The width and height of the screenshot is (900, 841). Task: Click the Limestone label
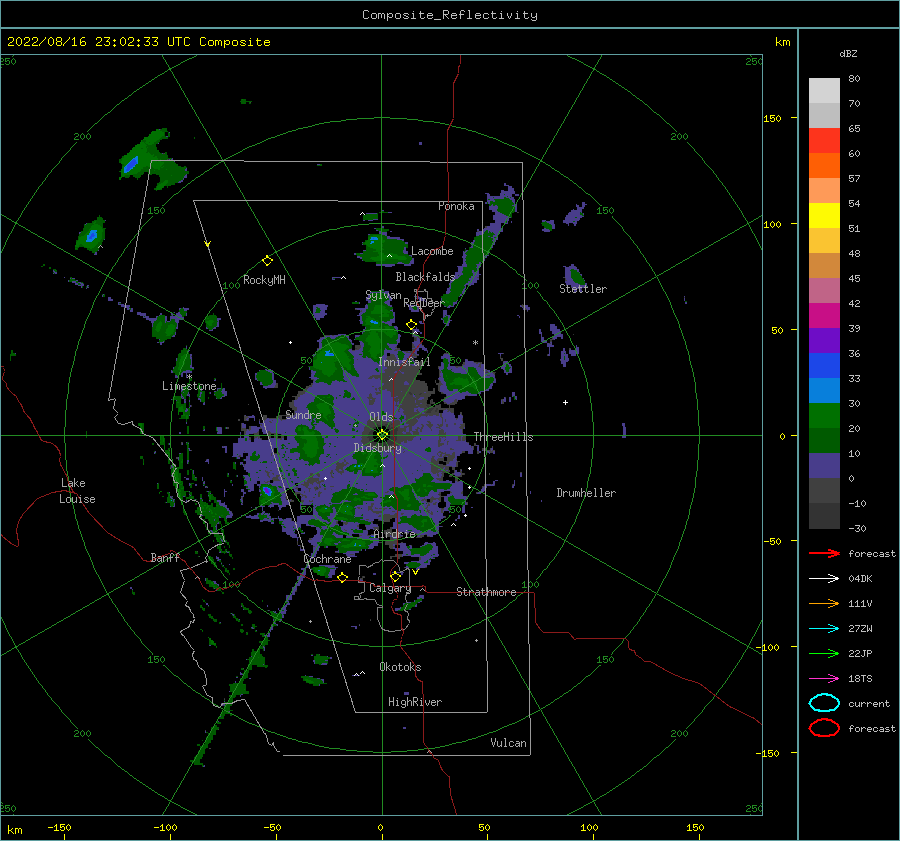(189, 386)
